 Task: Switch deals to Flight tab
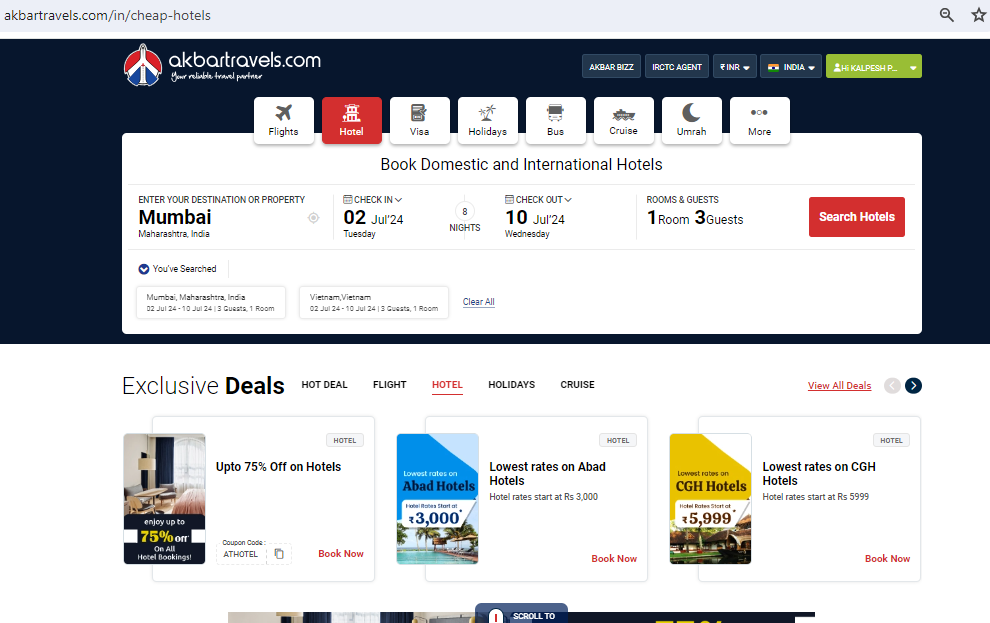tap(390, 384)
